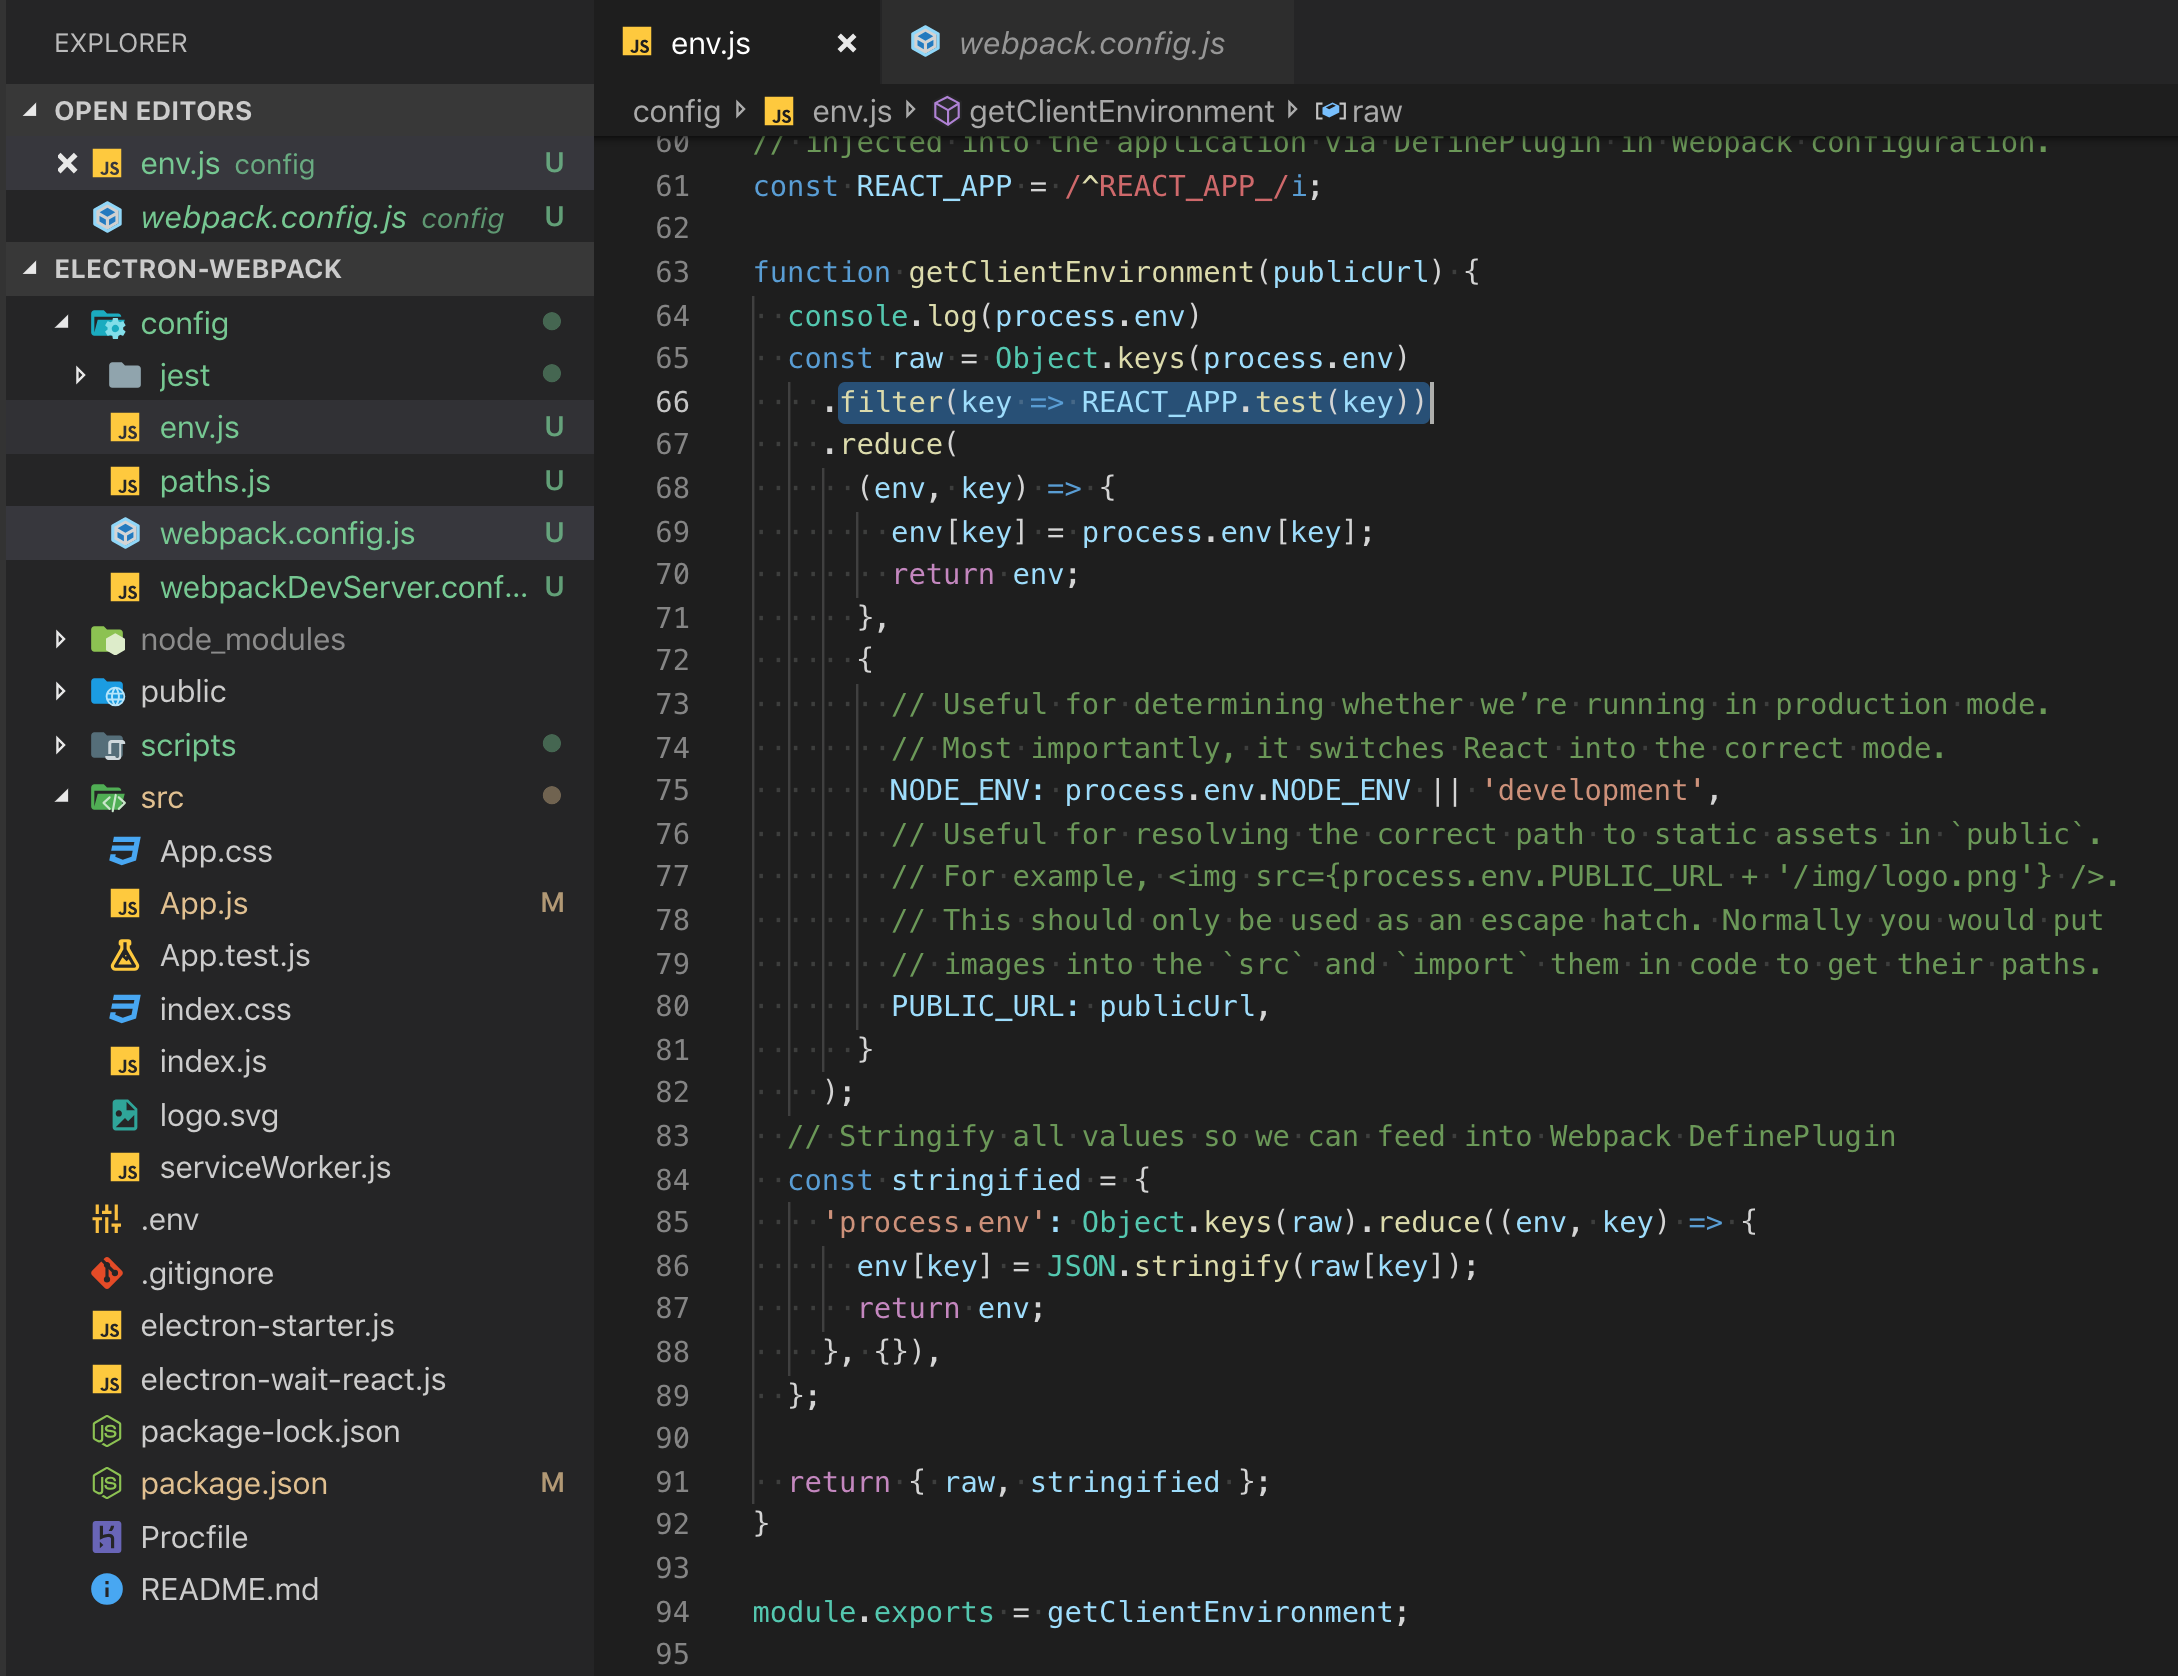Collapse the src folder arrow
The height and width of the screenshot is (1676, 2178).
63,797
